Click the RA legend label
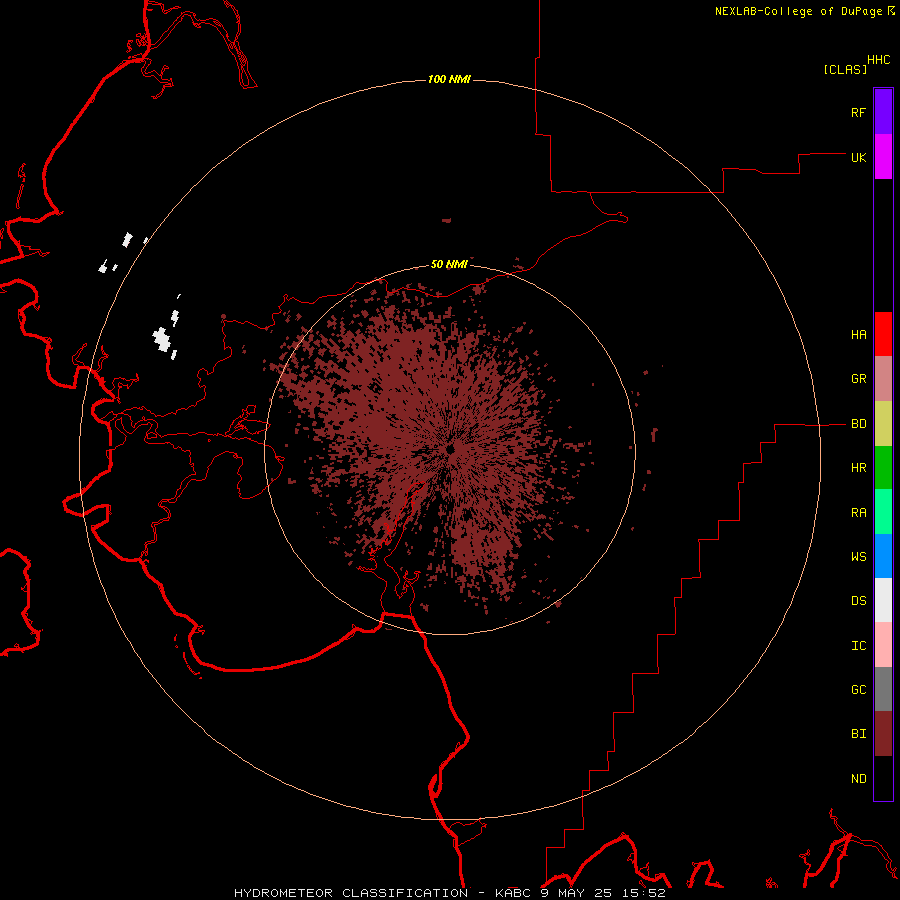The width and height of the screenshot is (900, 900). click(x=858, y=513)
